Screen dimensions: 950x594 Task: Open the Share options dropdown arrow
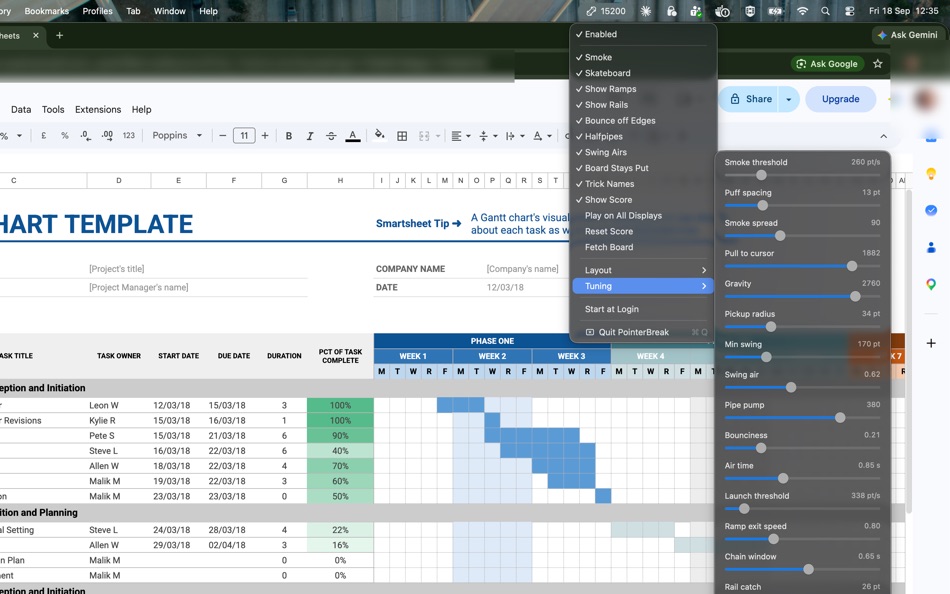788,99
